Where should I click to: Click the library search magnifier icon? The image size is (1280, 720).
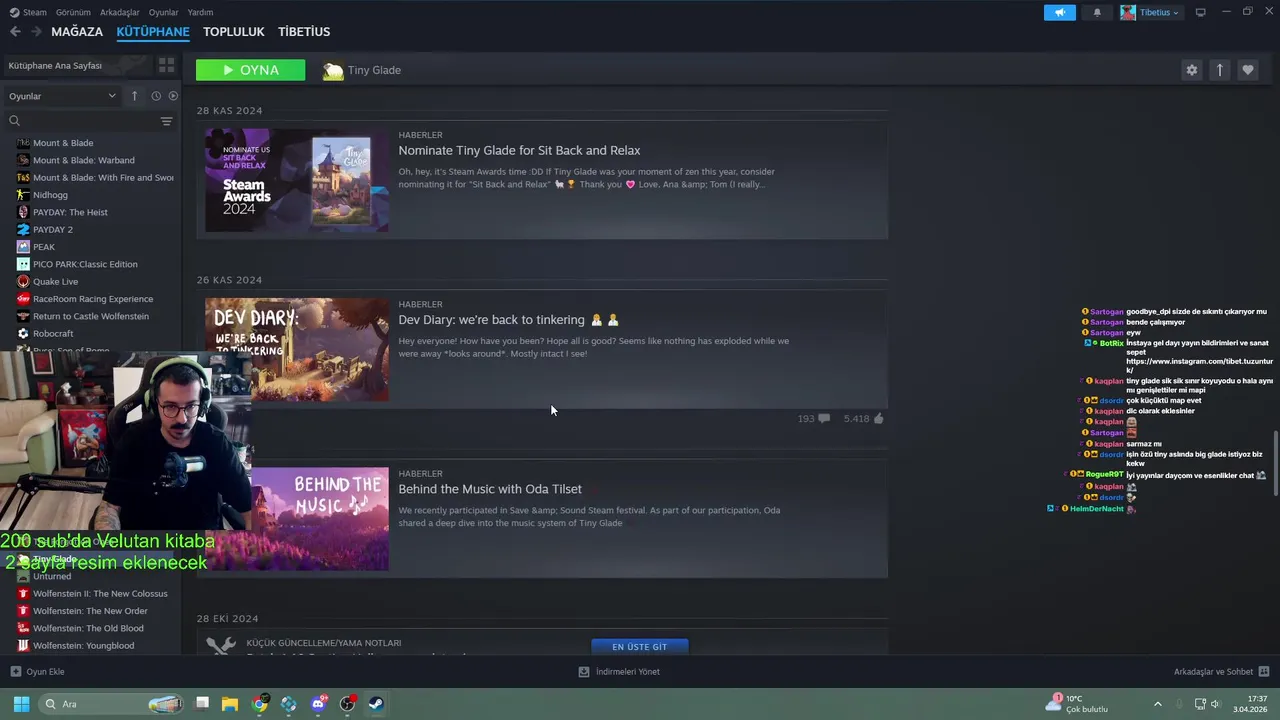pyautogui.click(x=14, y=121)
